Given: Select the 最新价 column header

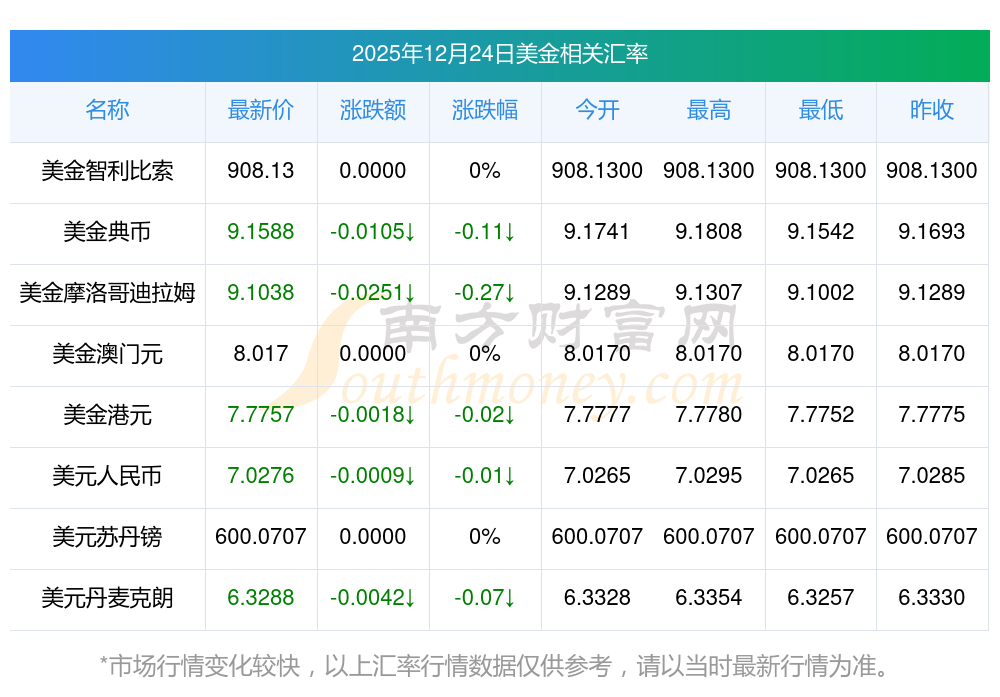Looking at the screenshot, I should tap(261, 110).
